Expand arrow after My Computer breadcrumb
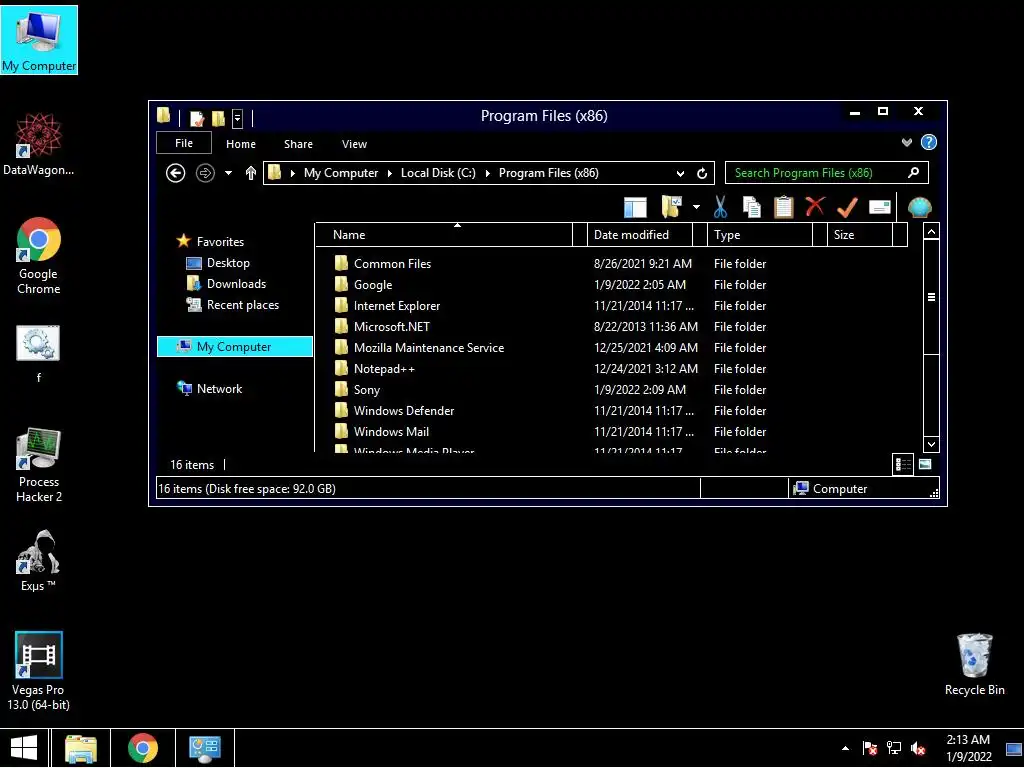Viewport: 1024px width, 768px height. [389, 173]
